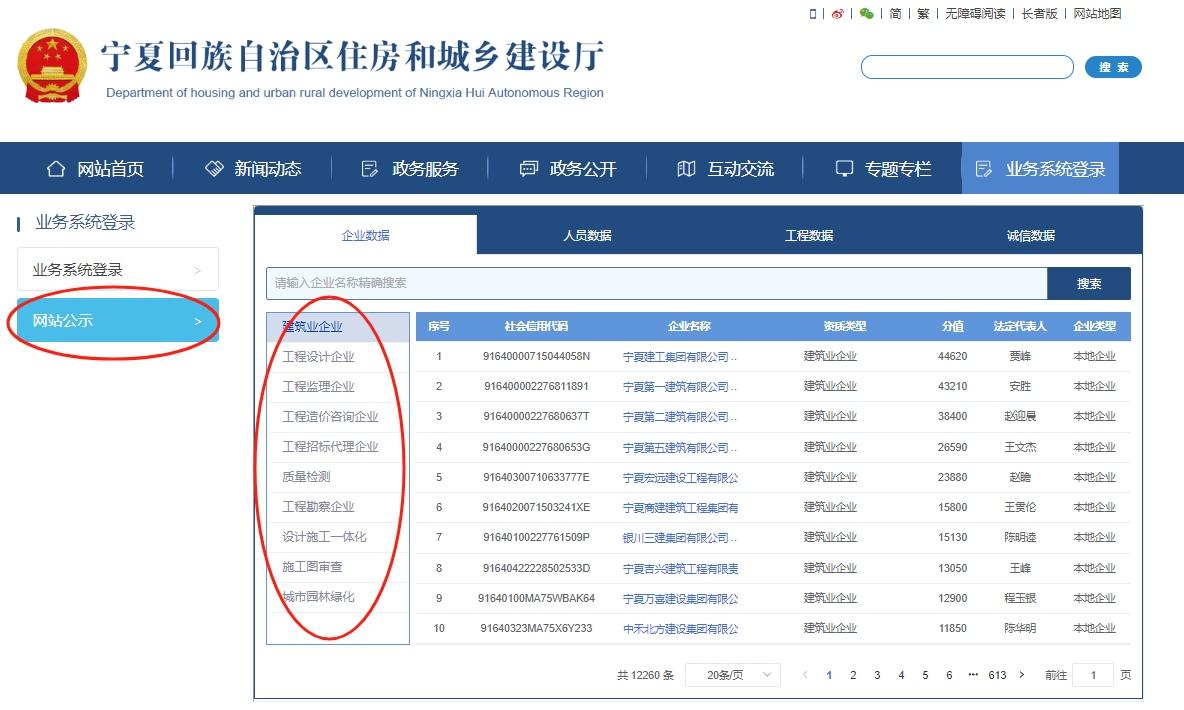
Task: Select 施工图审查 in the category list
Action: tap(338, 566)
